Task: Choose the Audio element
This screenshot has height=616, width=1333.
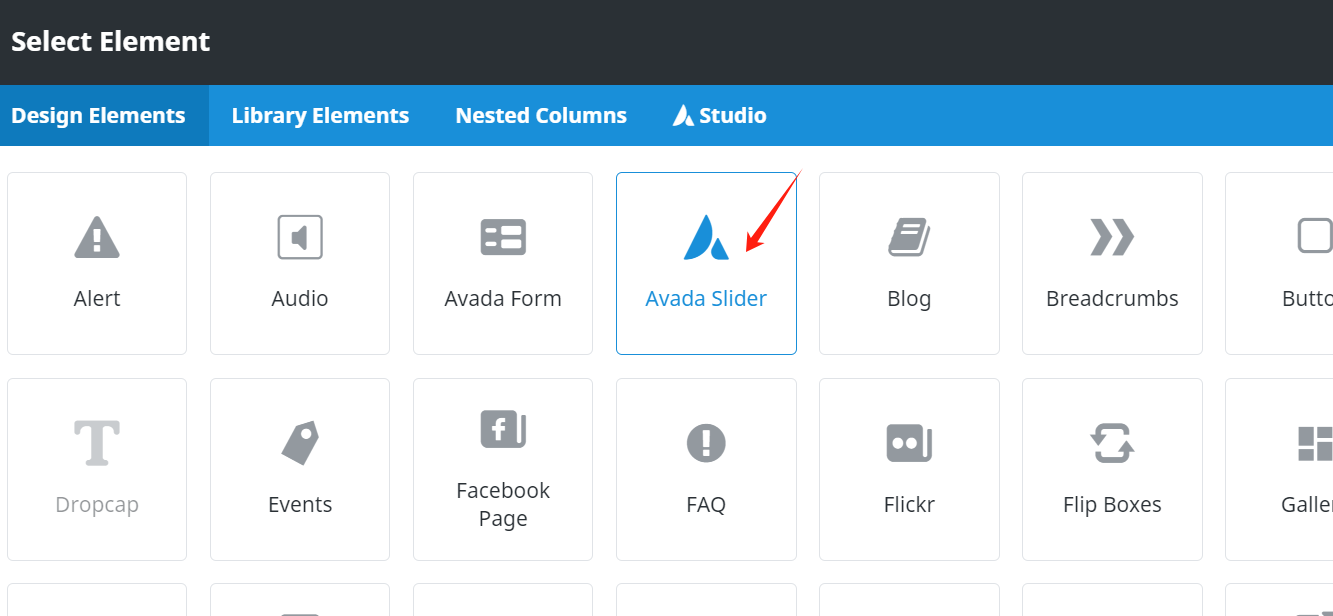Action: (299, 263)
